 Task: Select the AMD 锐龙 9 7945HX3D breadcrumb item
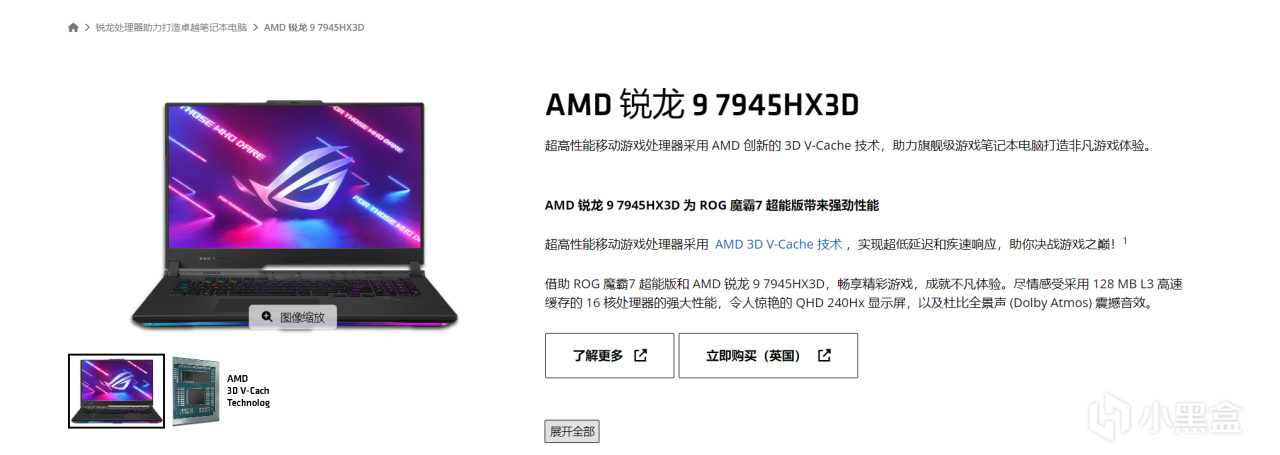314,28
